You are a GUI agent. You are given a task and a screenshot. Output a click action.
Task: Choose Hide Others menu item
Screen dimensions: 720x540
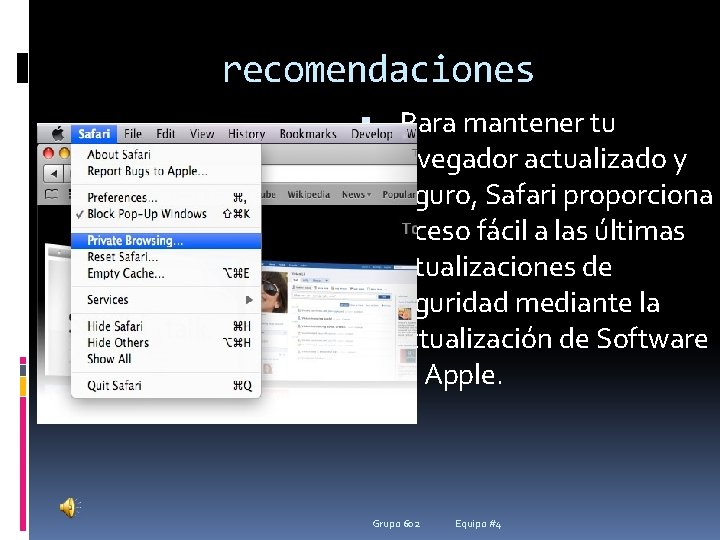(x=166, y=343)
